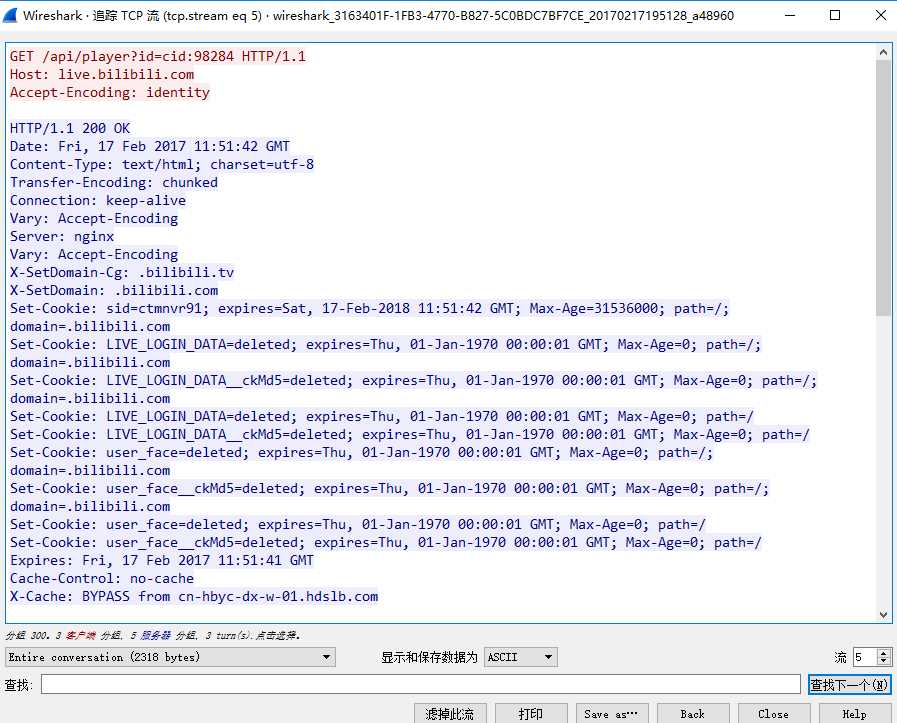
Task: Click the Expires: Fri, 17 Feb 2017 line
Action: tap(162, 560)
